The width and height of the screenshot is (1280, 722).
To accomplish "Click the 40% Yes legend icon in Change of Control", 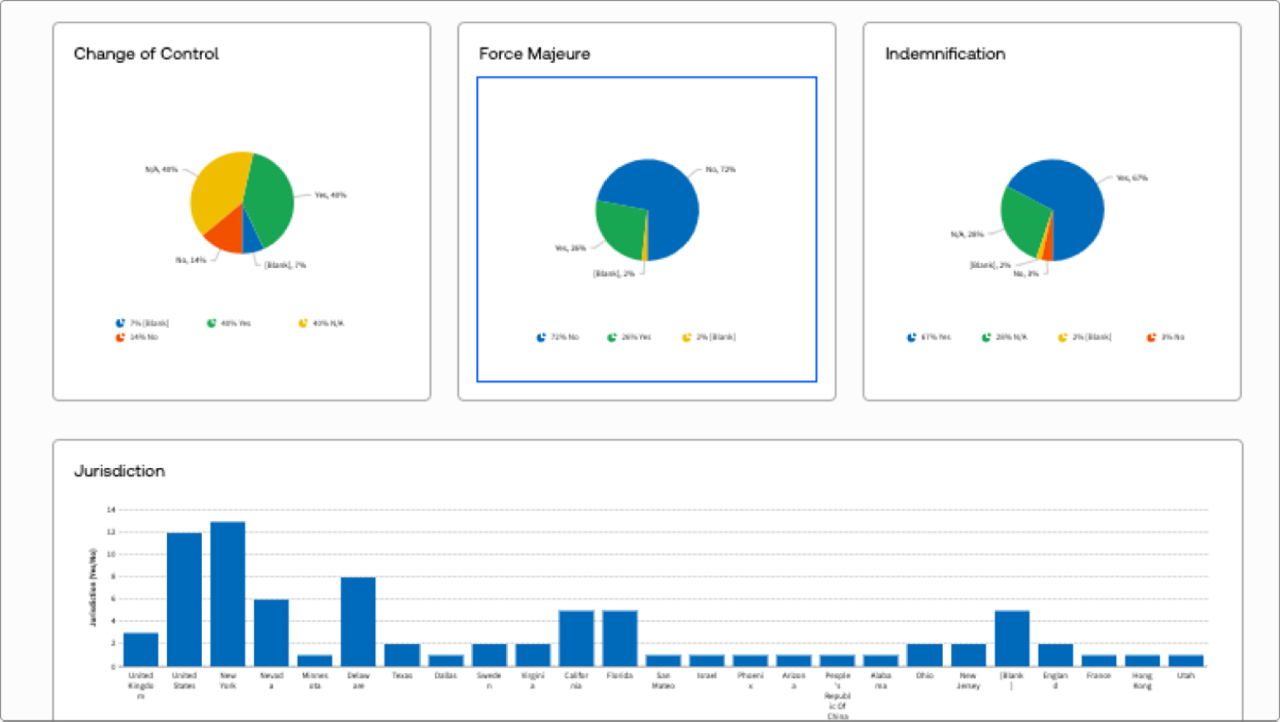I will (x=211, y=323).
